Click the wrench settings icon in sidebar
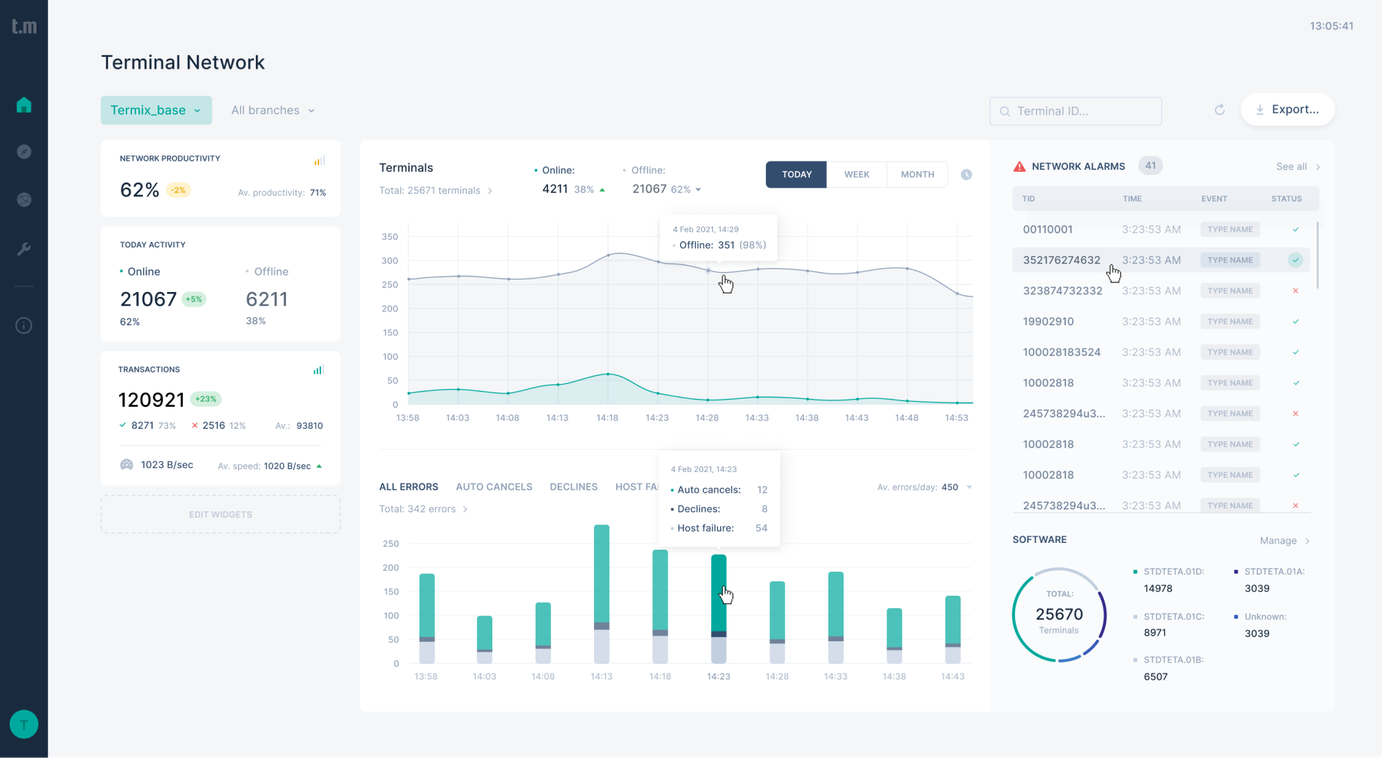1382x758 pixels. [24, 249]
